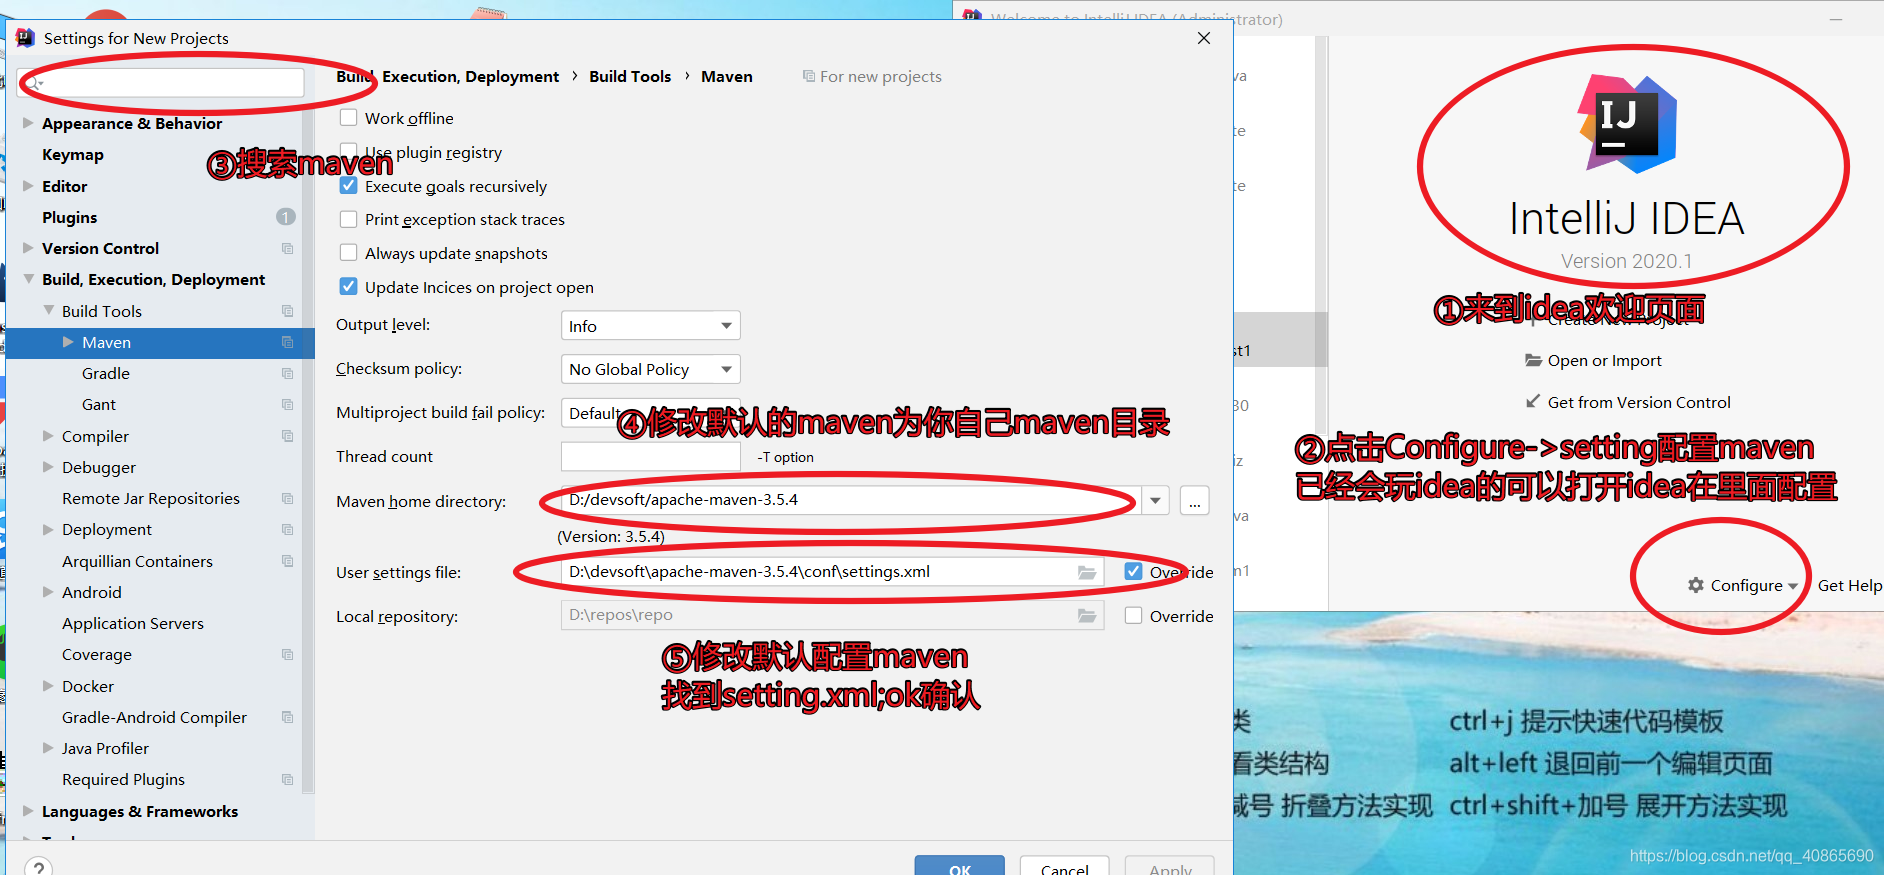The height and width of the screenshot is (875, 1884).
Task: Click the project-level icon next to Gradle-Android Compiler
Action: click(288, 717)
